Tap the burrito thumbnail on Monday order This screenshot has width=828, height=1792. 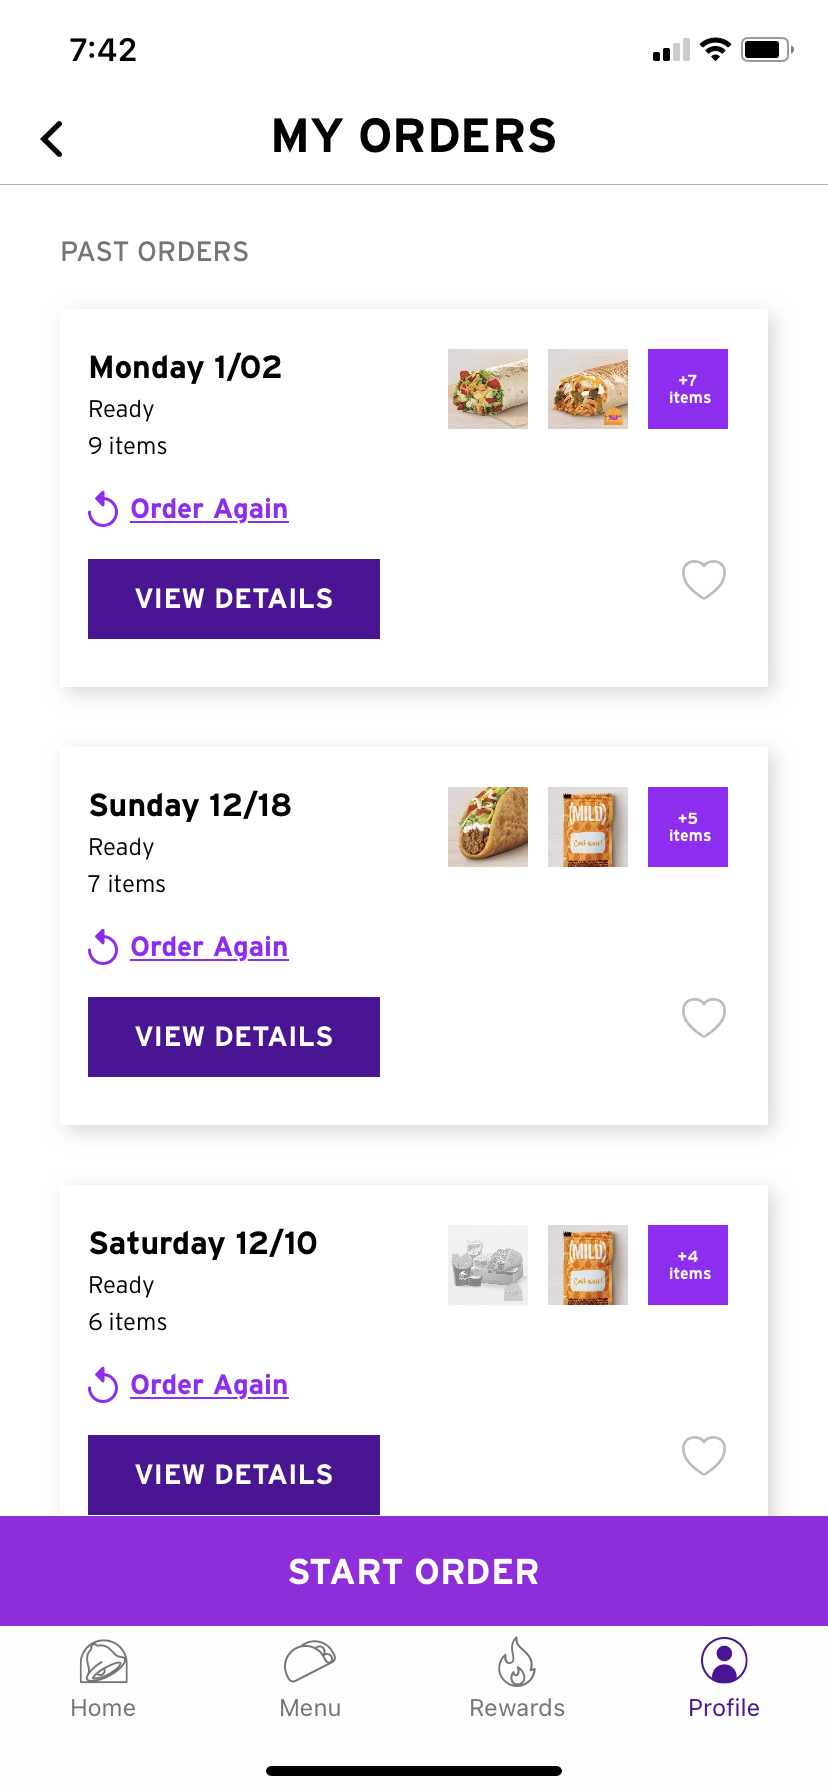point(488,389)
